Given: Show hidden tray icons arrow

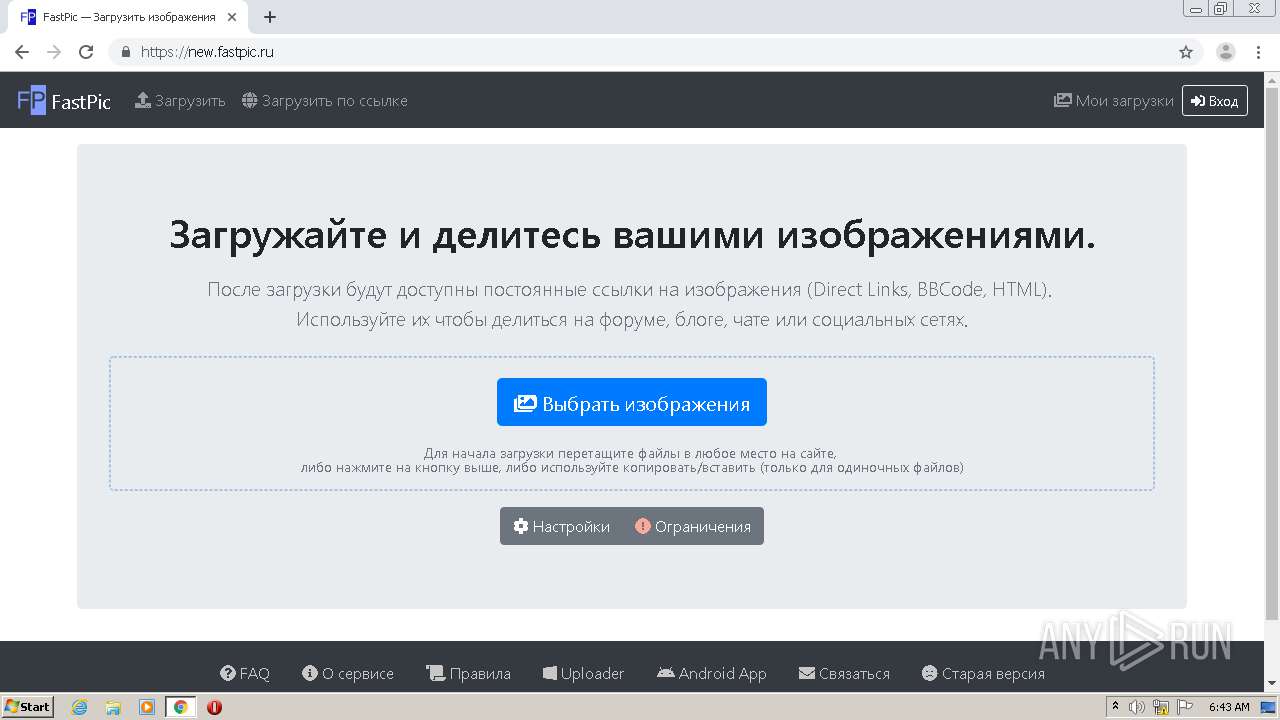Looking at the screenshot, I should tap(1116, 707).
